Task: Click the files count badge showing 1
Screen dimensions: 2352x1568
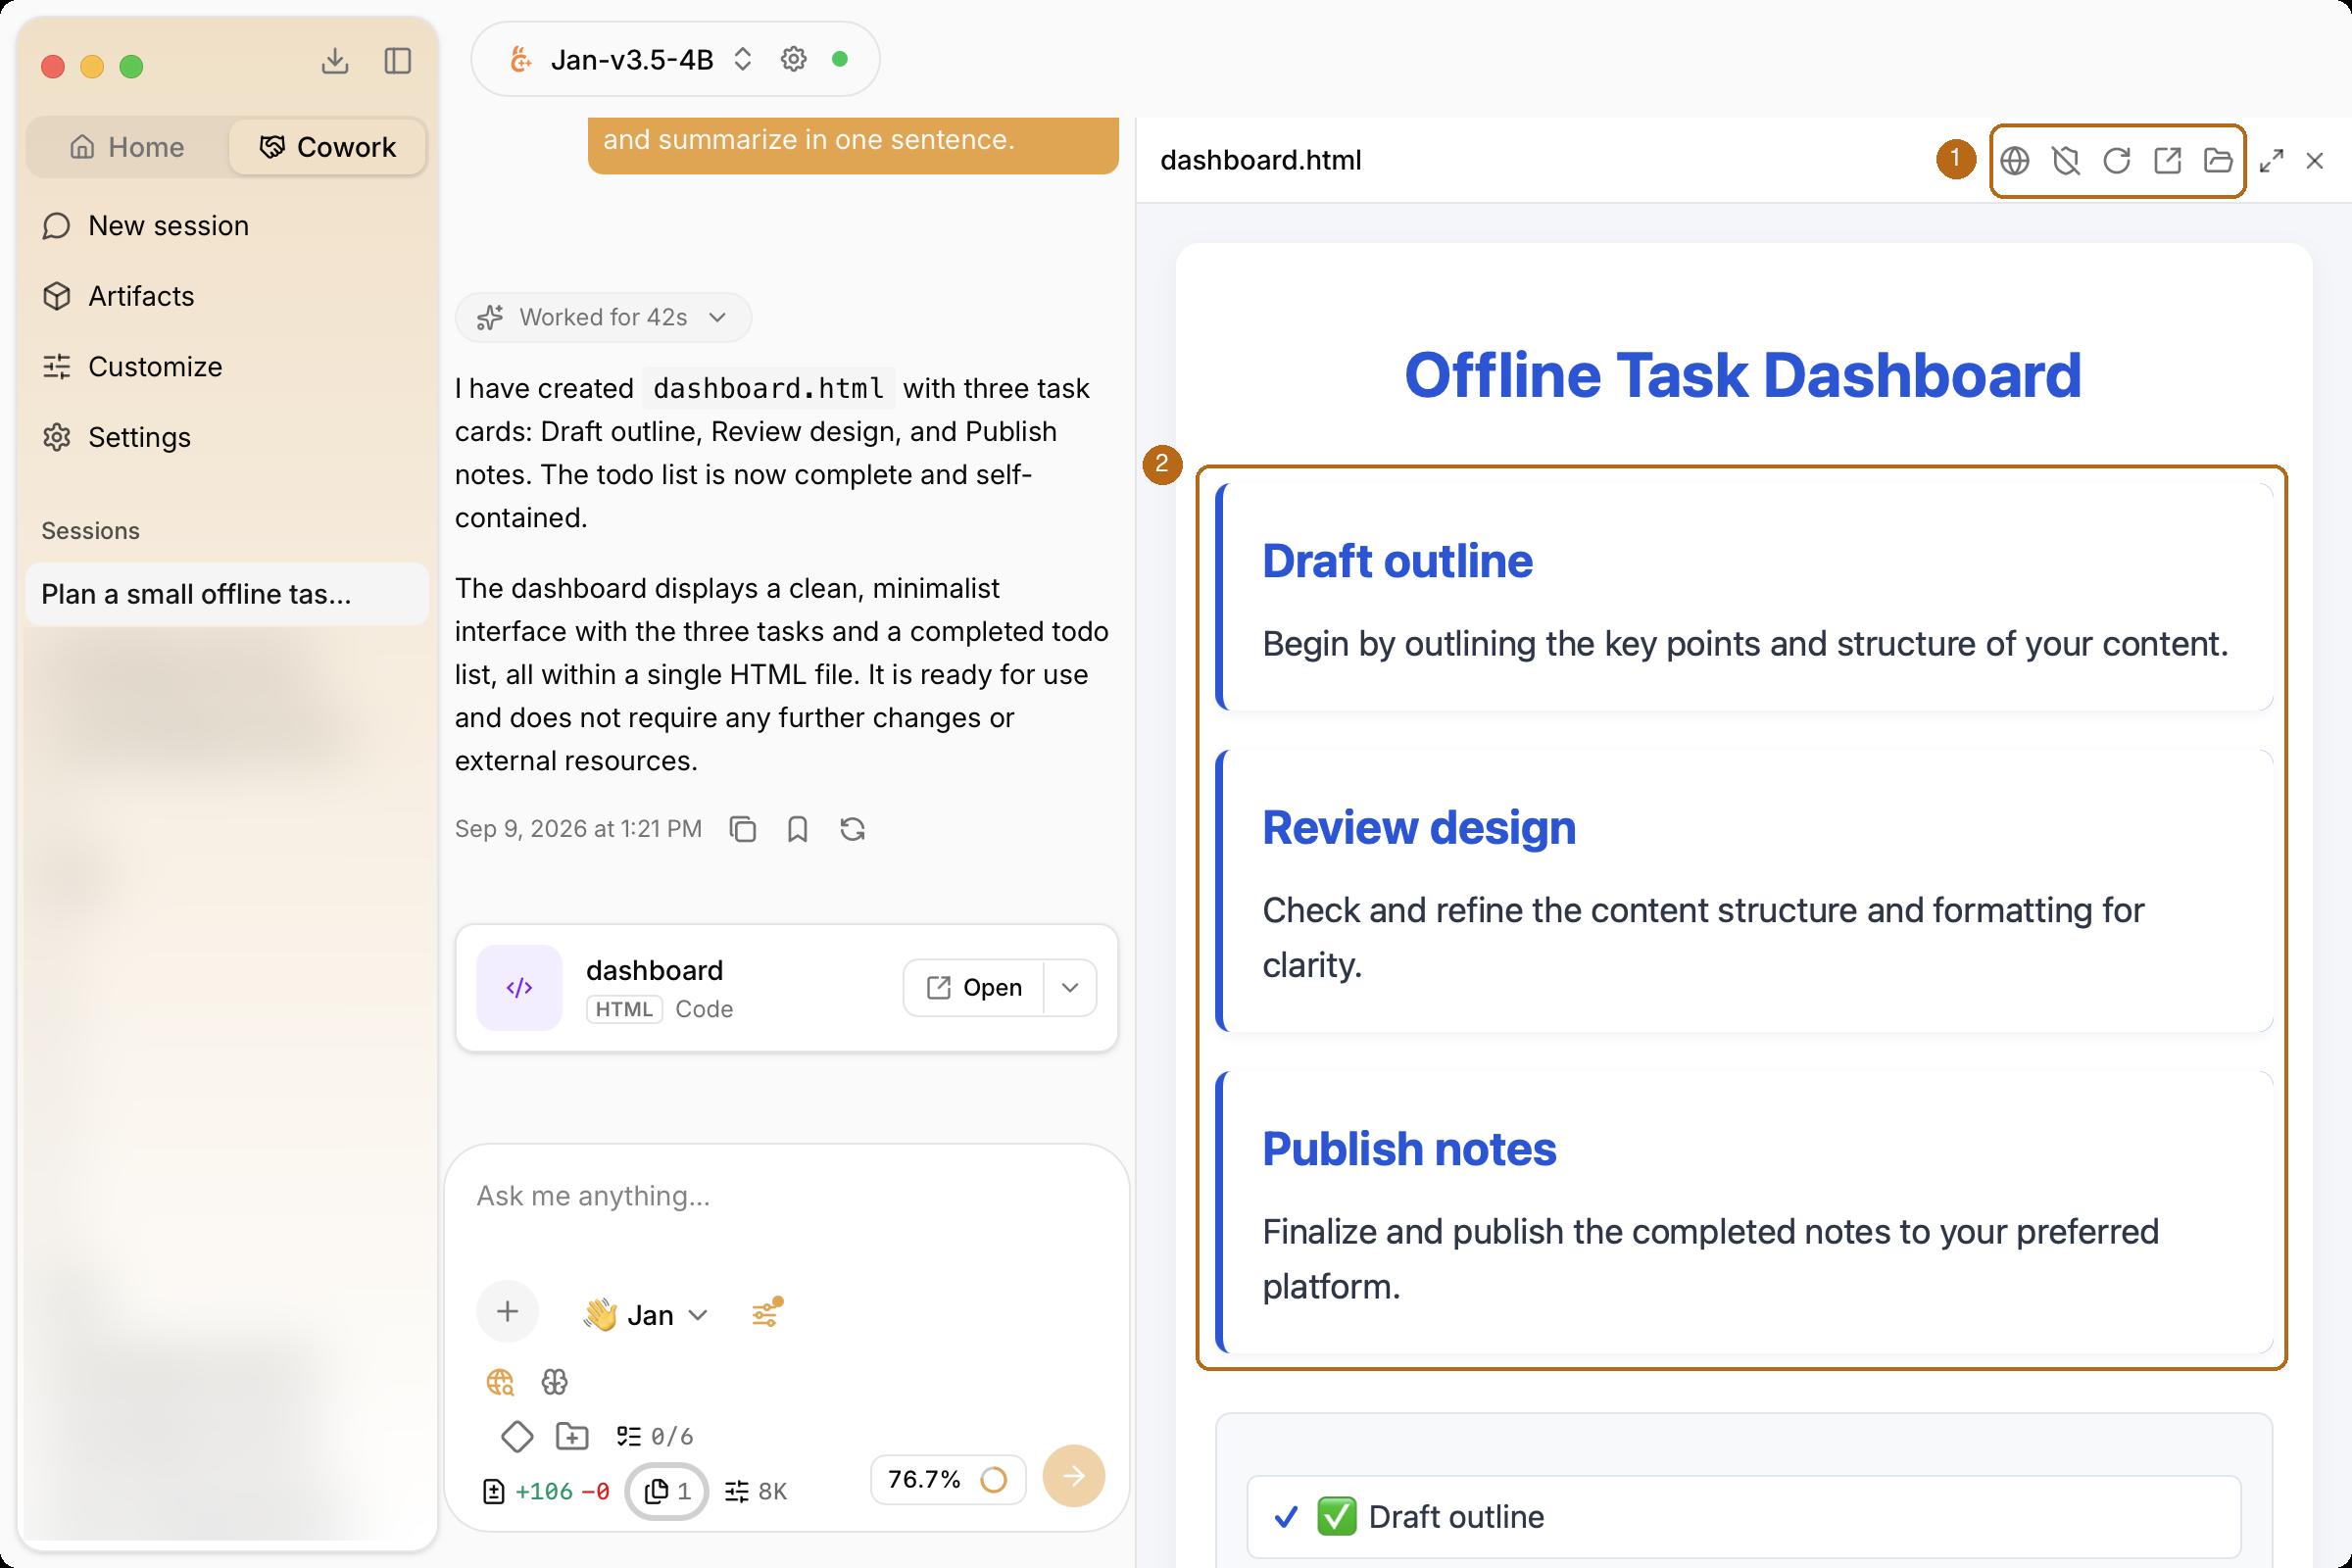Action: tap(667, 1492)
